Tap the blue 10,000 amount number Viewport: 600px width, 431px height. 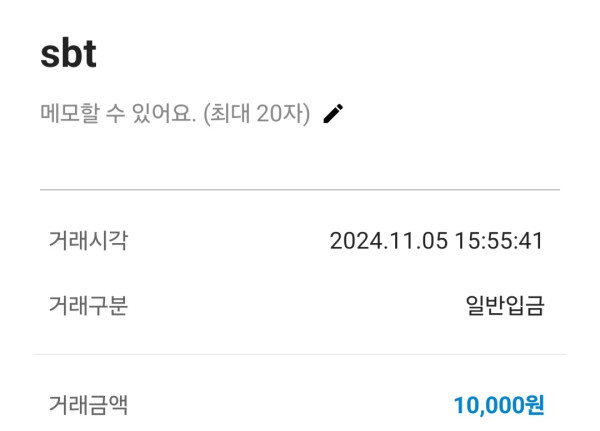coord(489,405)
